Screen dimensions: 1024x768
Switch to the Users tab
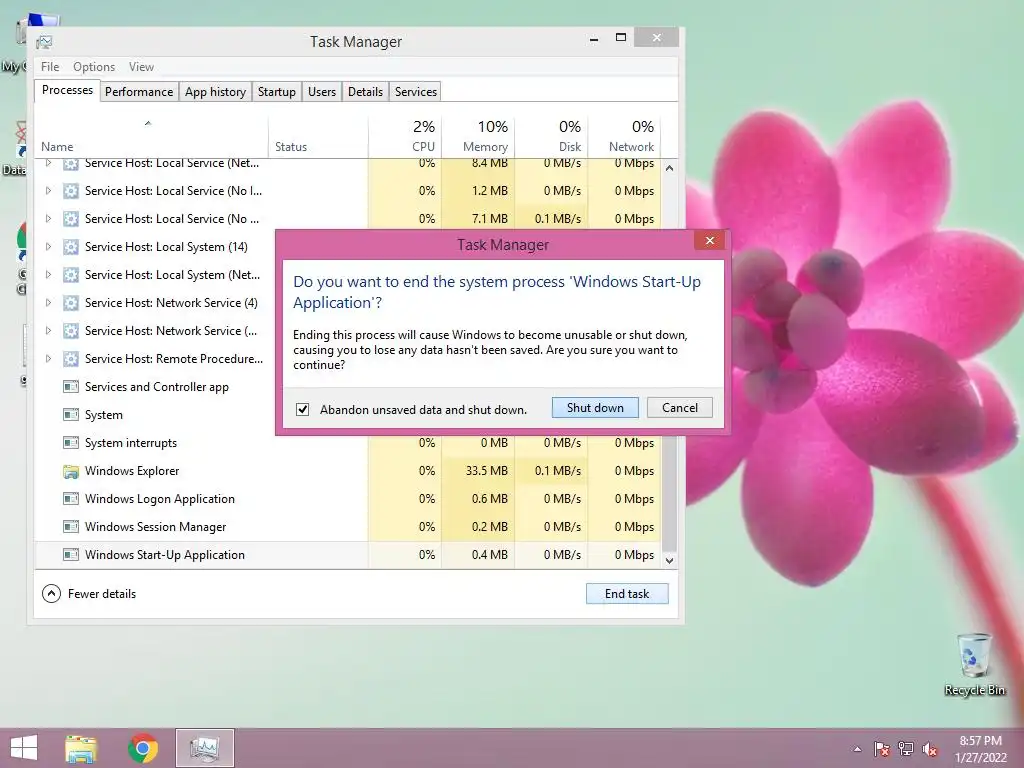point(322,91)
